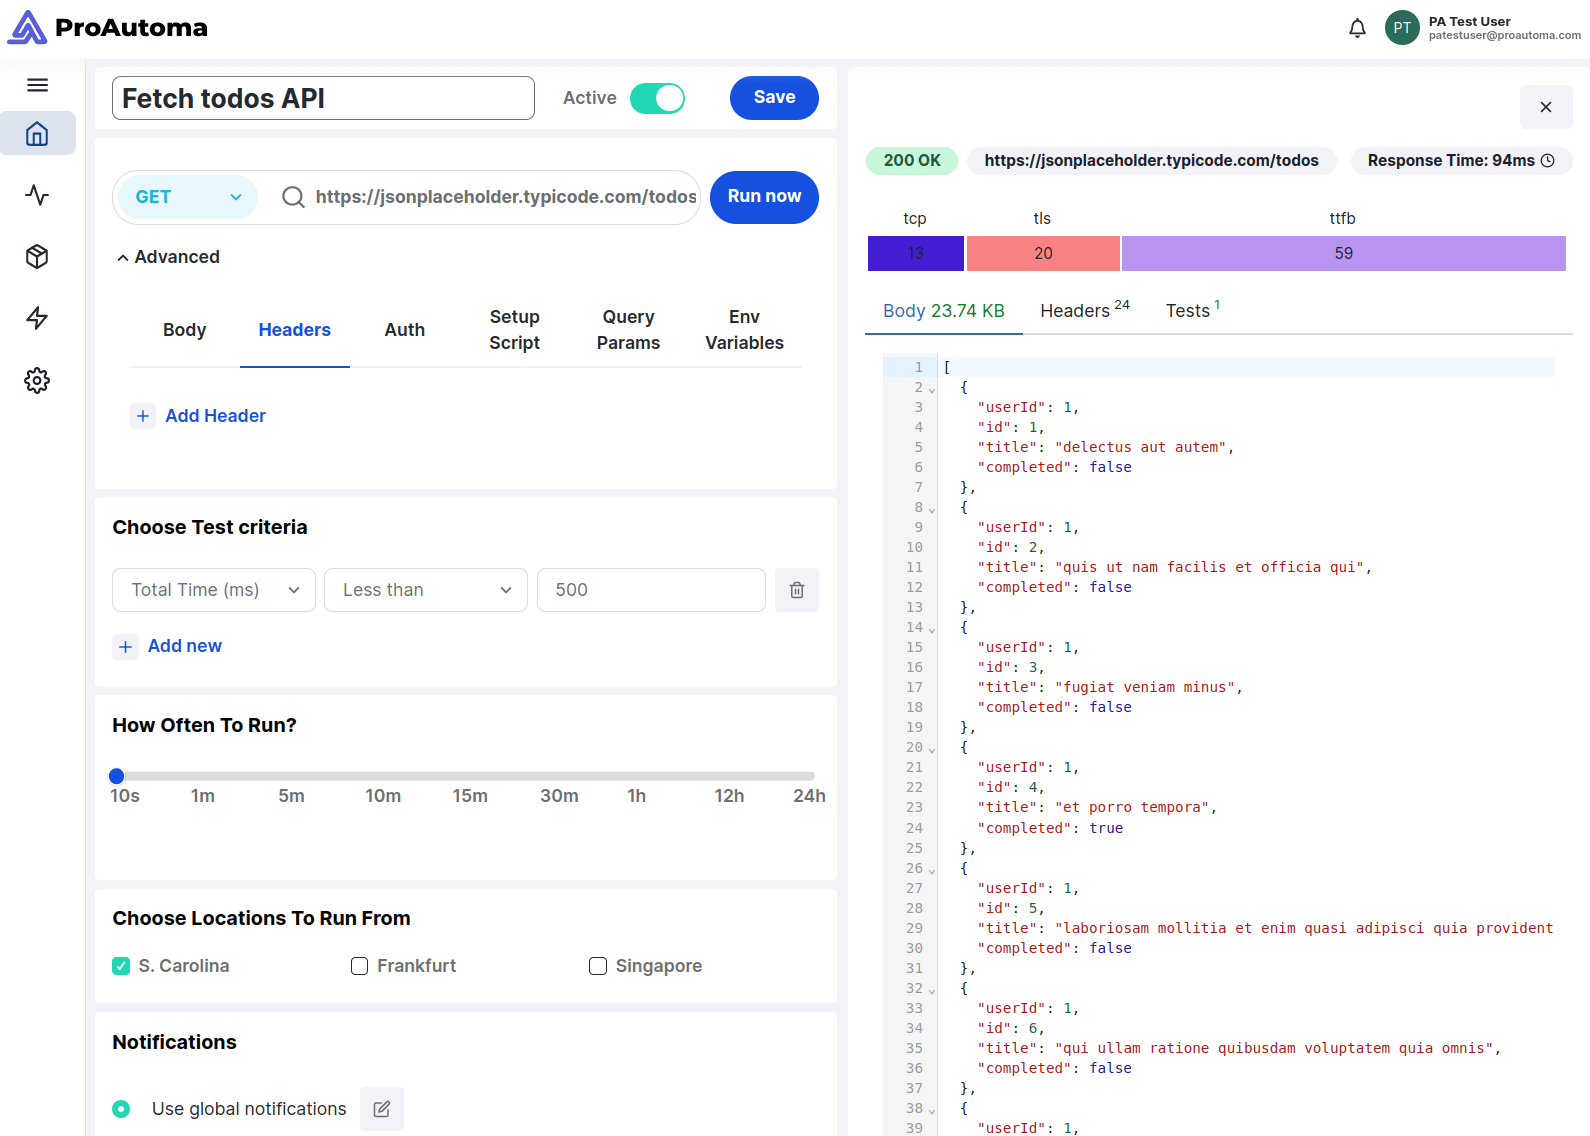1590x1136 pixels.
Task: Check the Singapore location
Action: click(598, 966)
